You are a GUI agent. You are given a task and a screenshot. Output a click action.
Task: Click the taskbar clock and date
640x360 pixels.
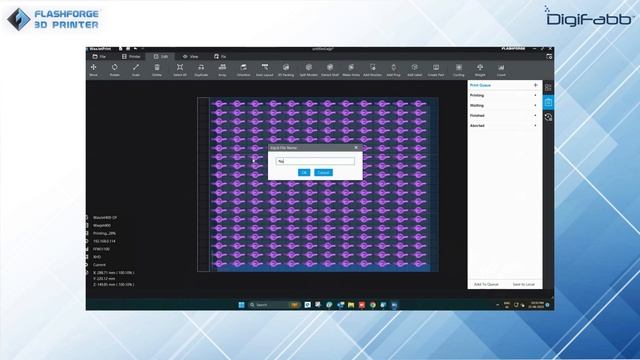point(537,305)
